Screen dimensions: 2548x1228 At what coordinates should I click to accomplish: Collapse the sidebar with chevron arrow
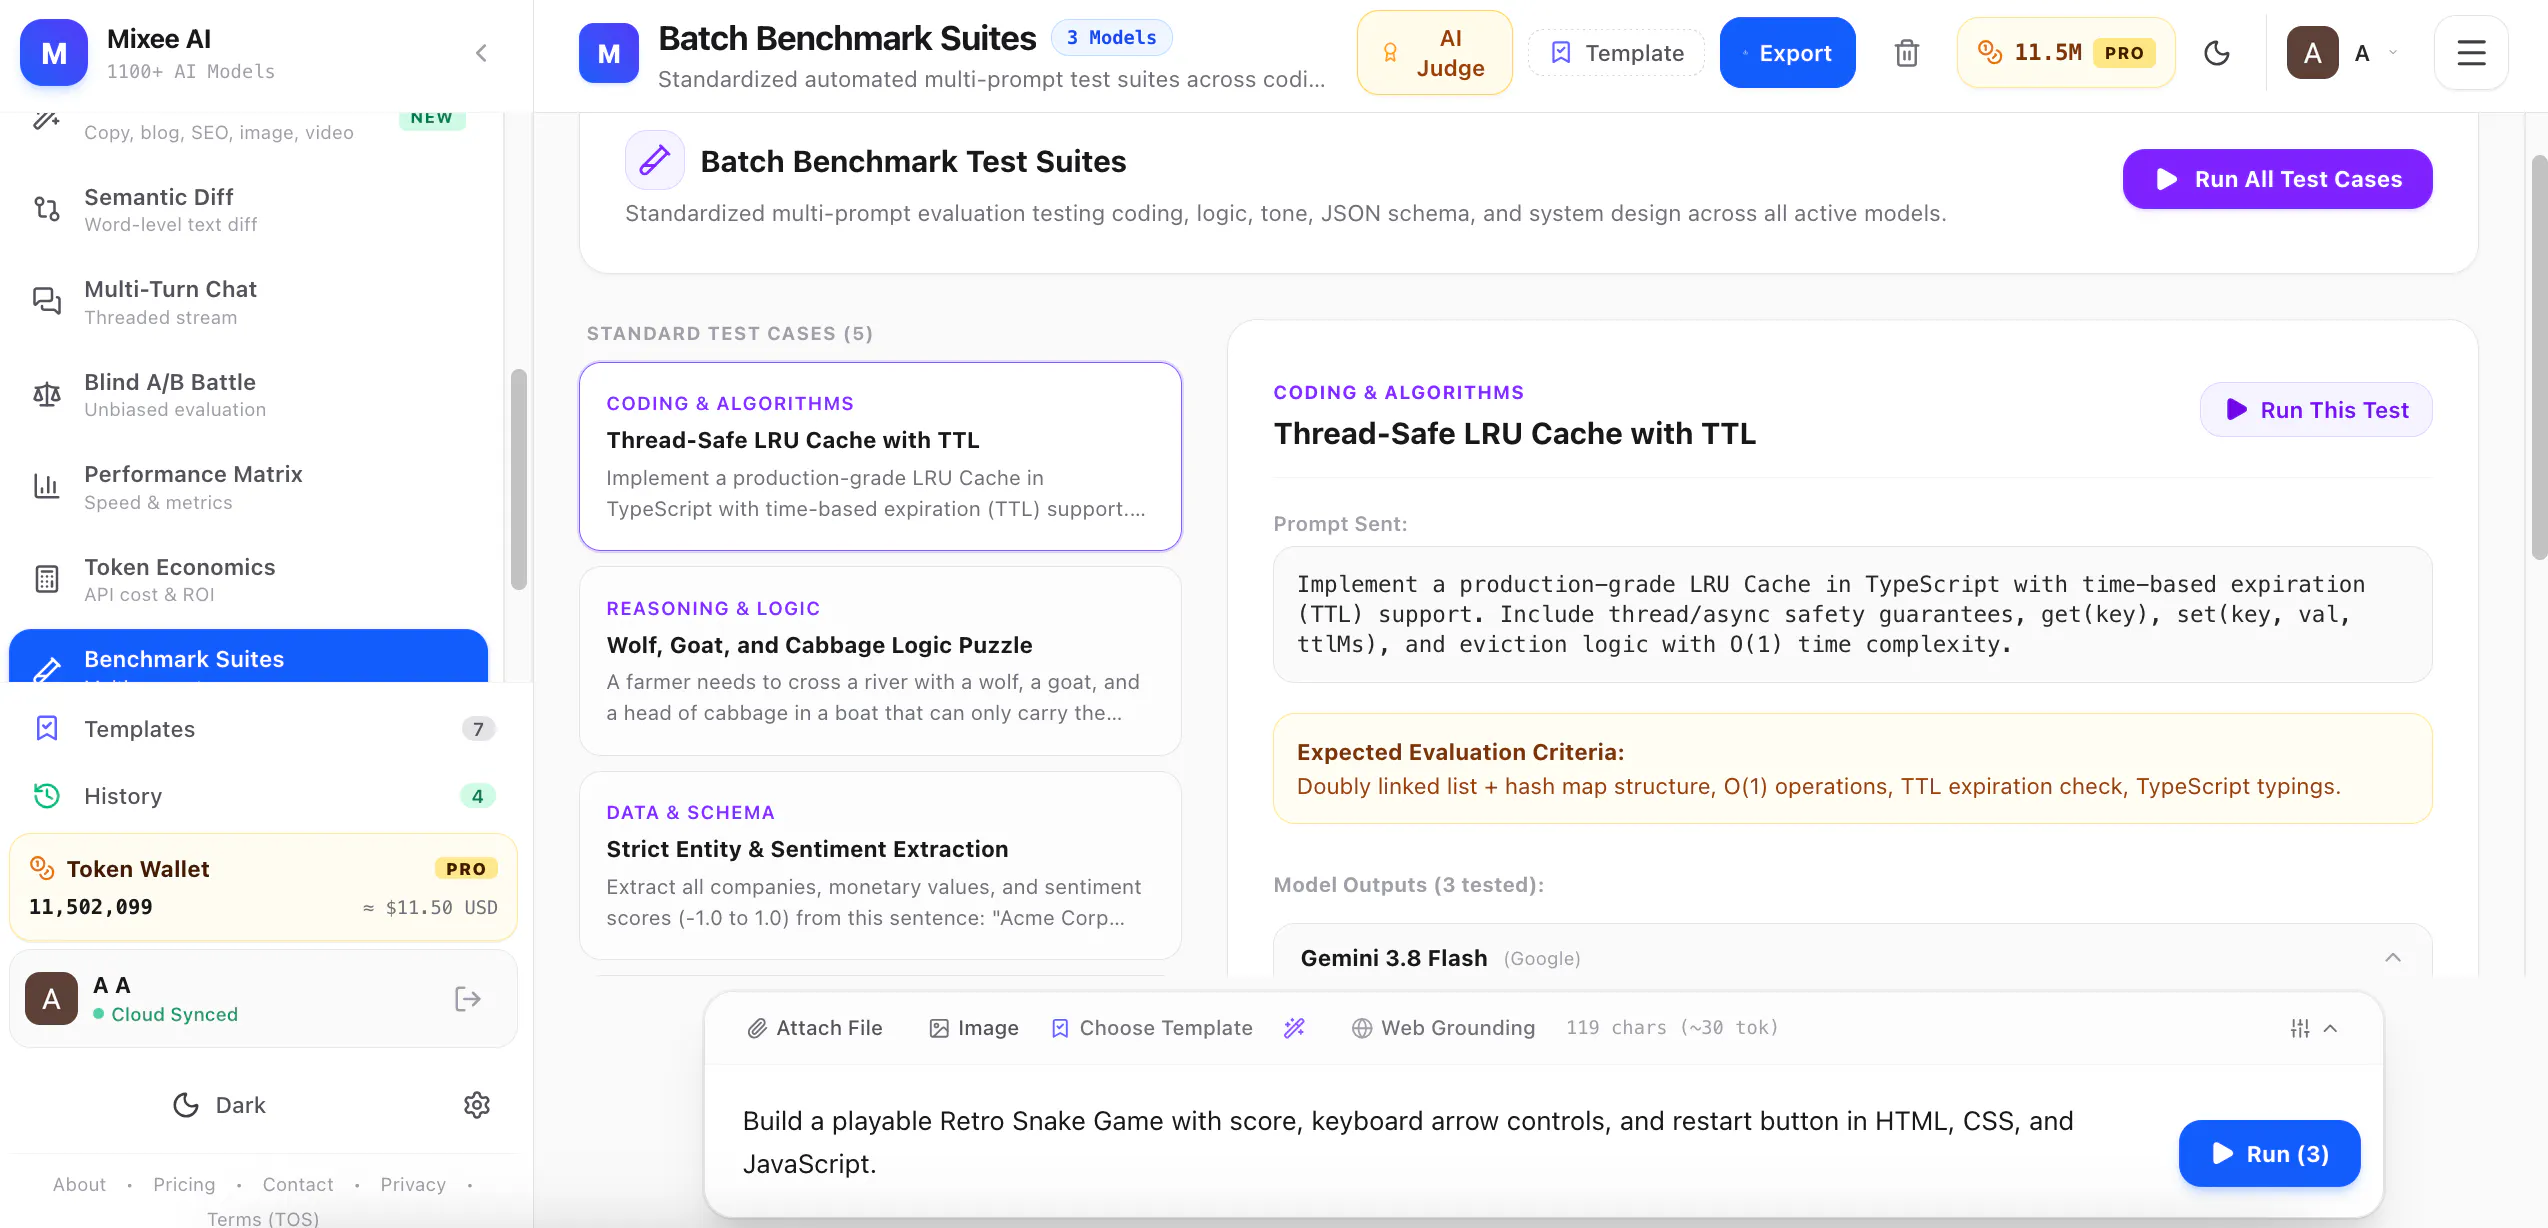point(481,53)
